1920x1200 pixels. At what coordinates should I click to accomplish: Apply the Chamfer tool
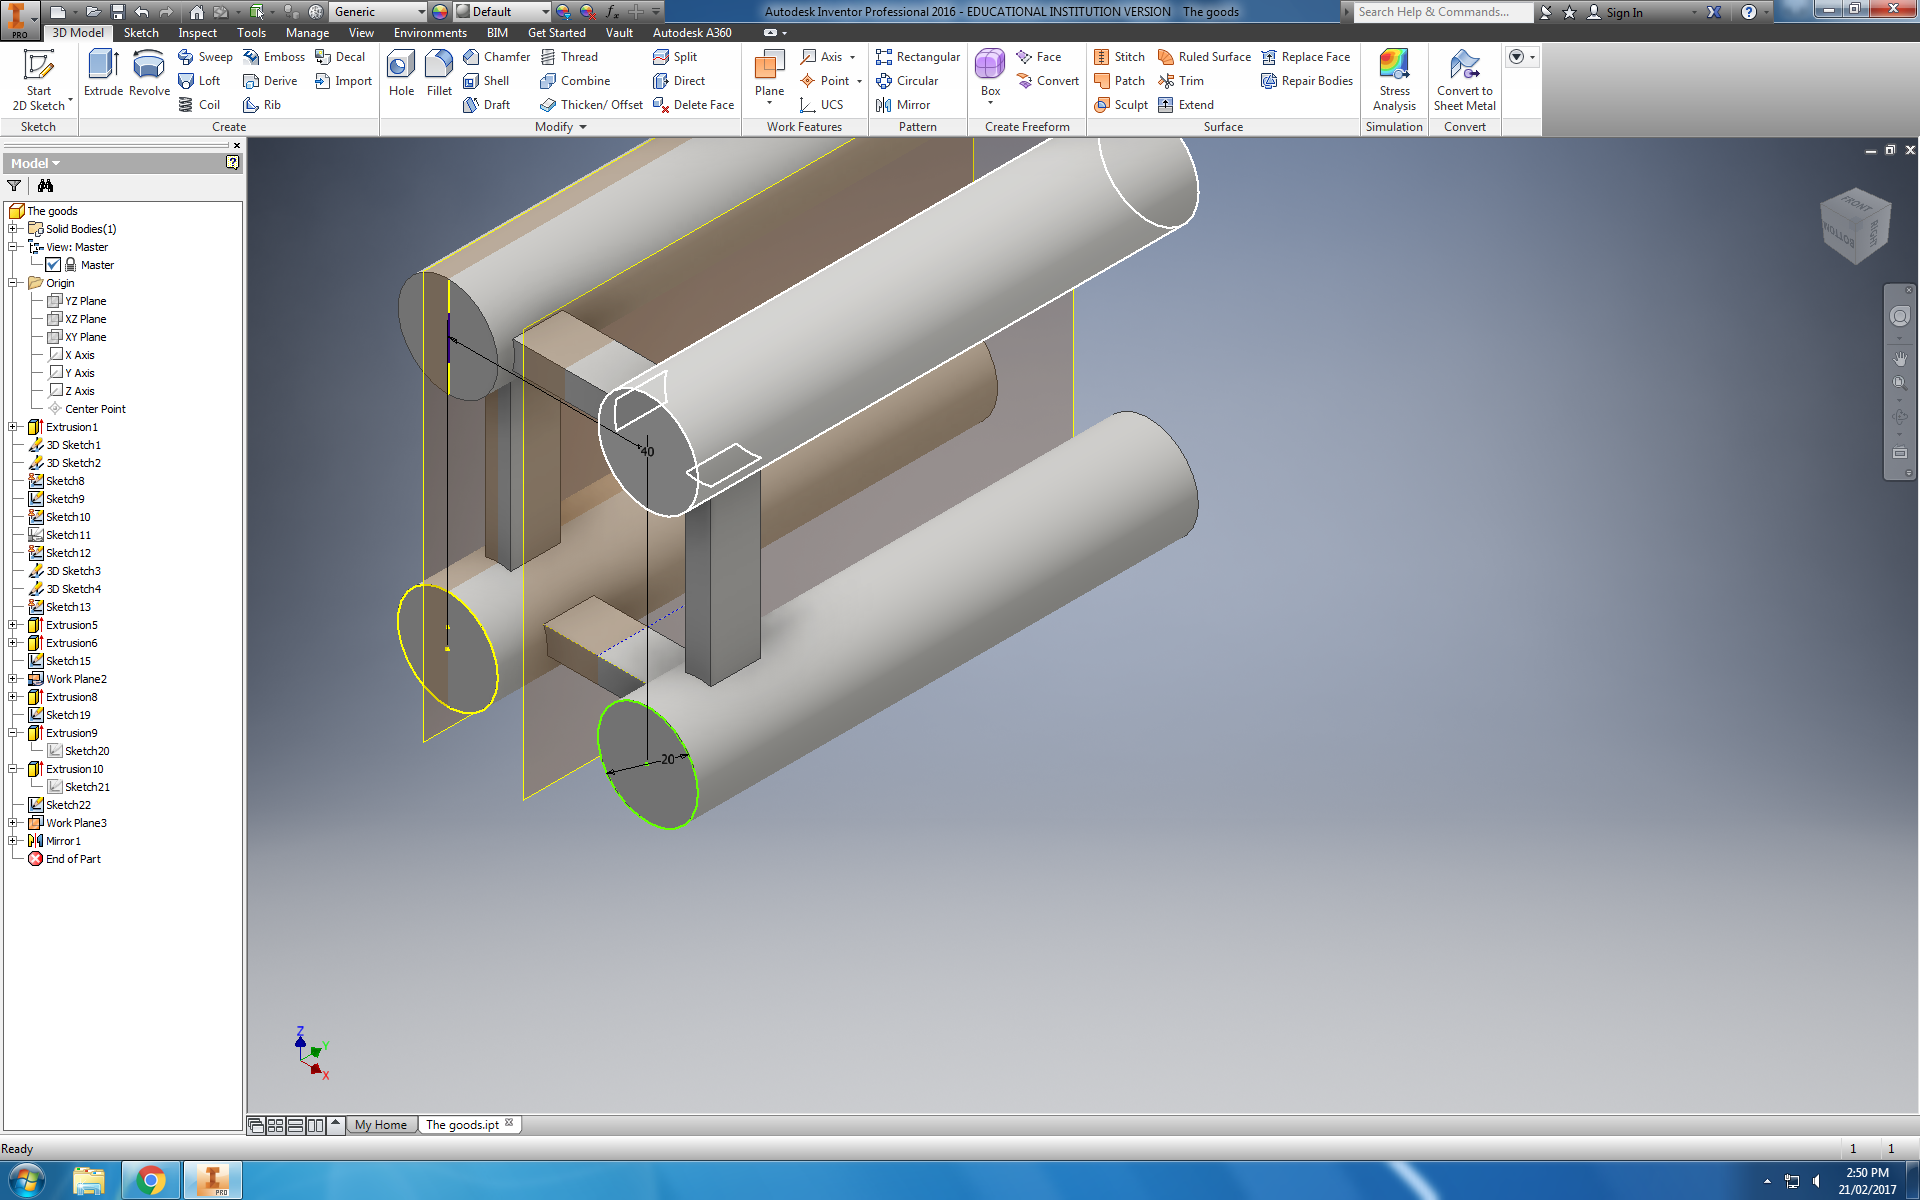pyautogui.click(x=496, y=57)
